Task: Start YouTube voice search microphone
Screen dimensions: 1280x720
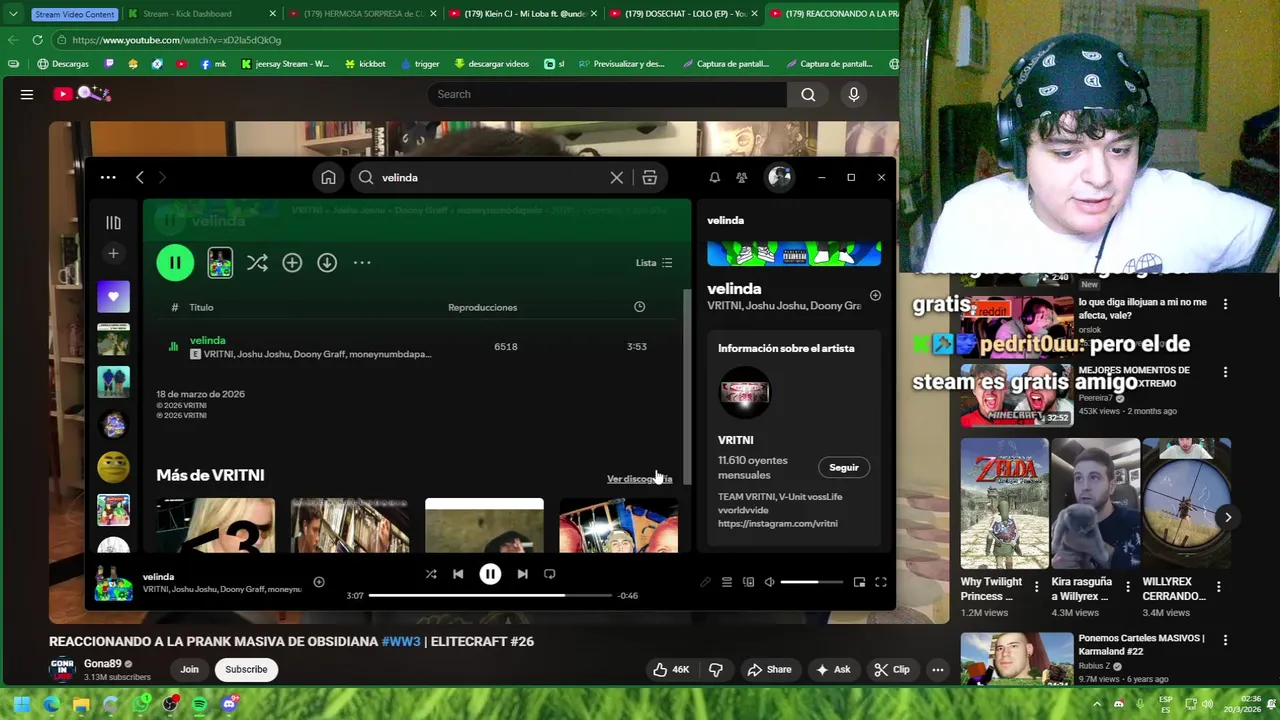Action: [x=853, y=94]
